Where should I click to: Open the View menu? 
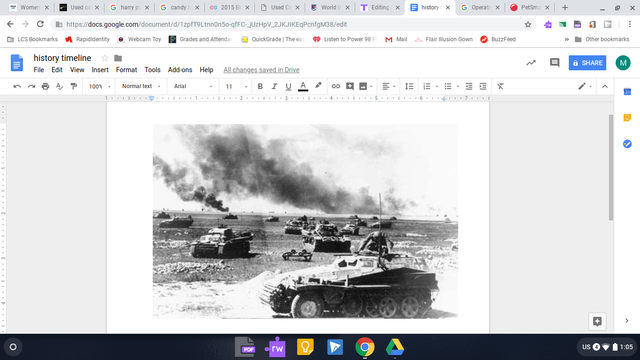tap(77, 70)
